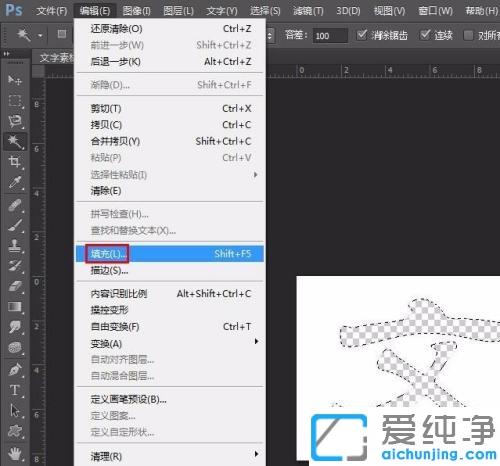Toggle the 连续 contiguous checkbox
The image size is (500, 466).
(x=425, y=35)
